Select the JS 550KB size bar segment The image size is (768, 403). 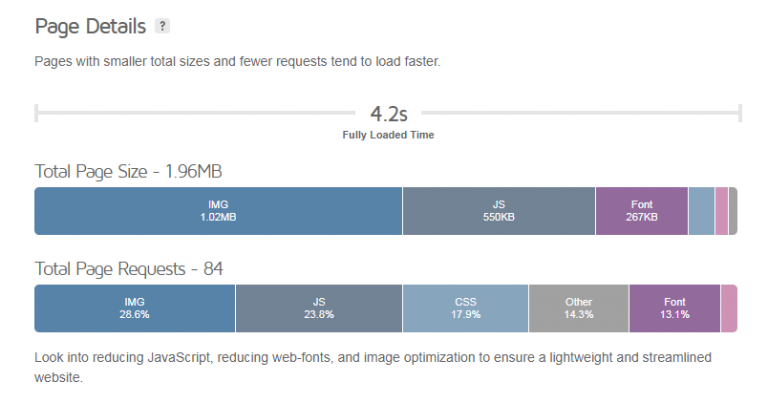498,211
